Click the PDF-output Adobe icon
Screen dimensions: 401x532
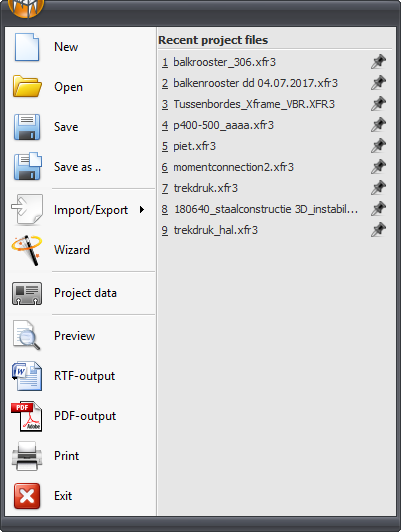pos(27,416)
